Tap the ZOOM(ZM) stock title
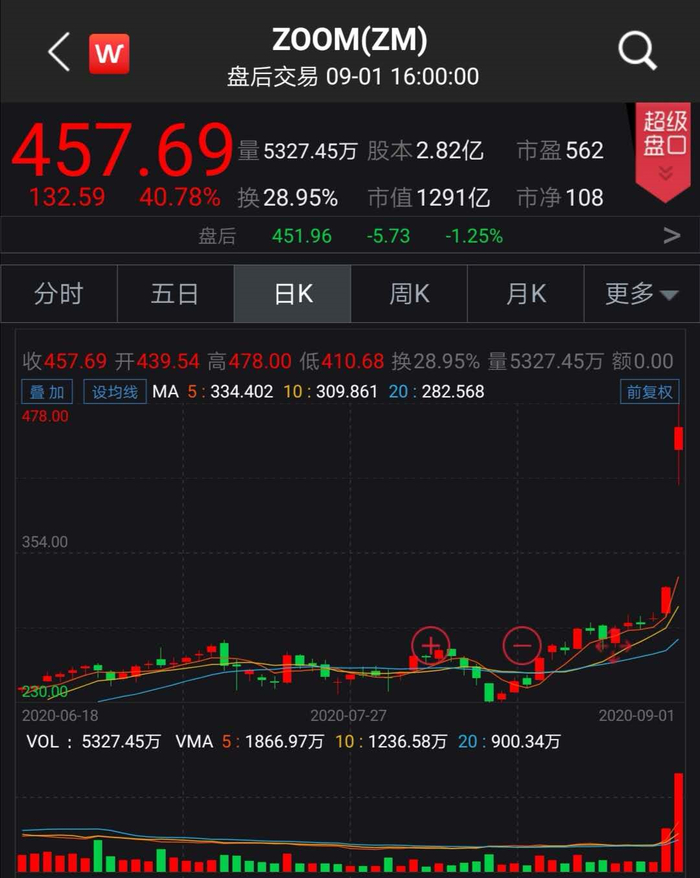Viewport: 700px width, 878px height. pos(350,40)
